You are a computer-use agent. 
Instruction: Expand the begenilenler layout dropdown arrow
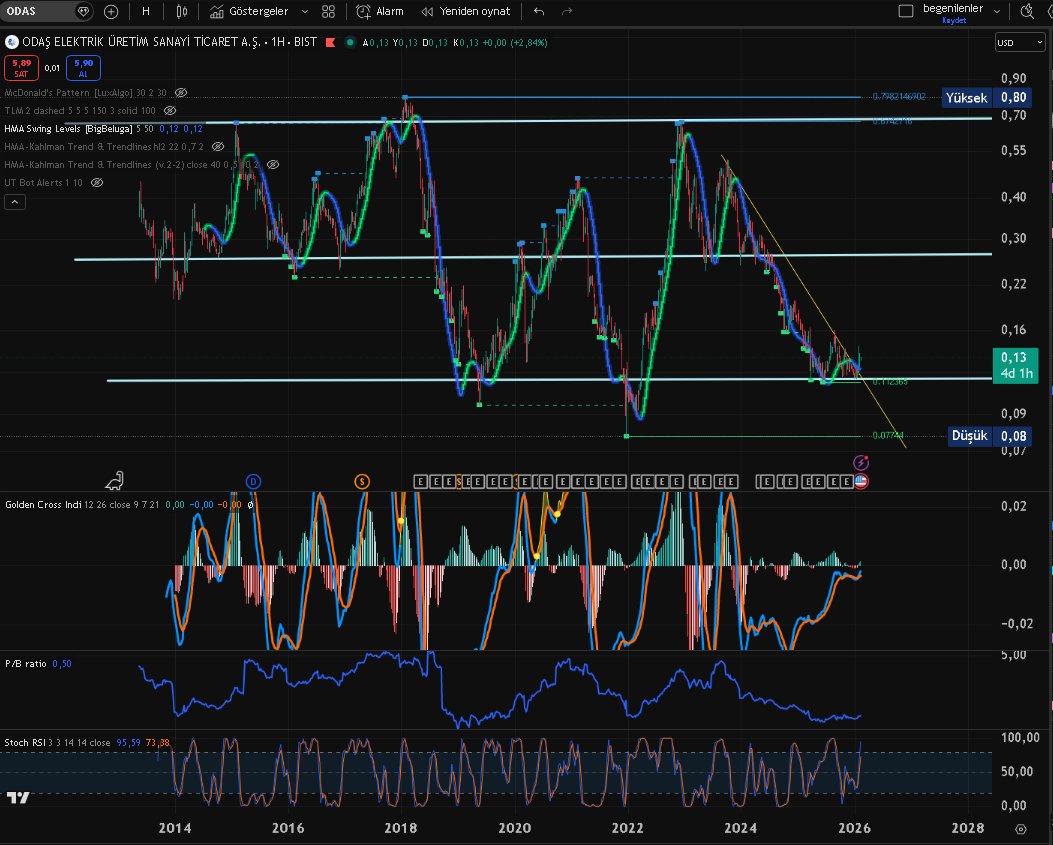pos(997,11)
